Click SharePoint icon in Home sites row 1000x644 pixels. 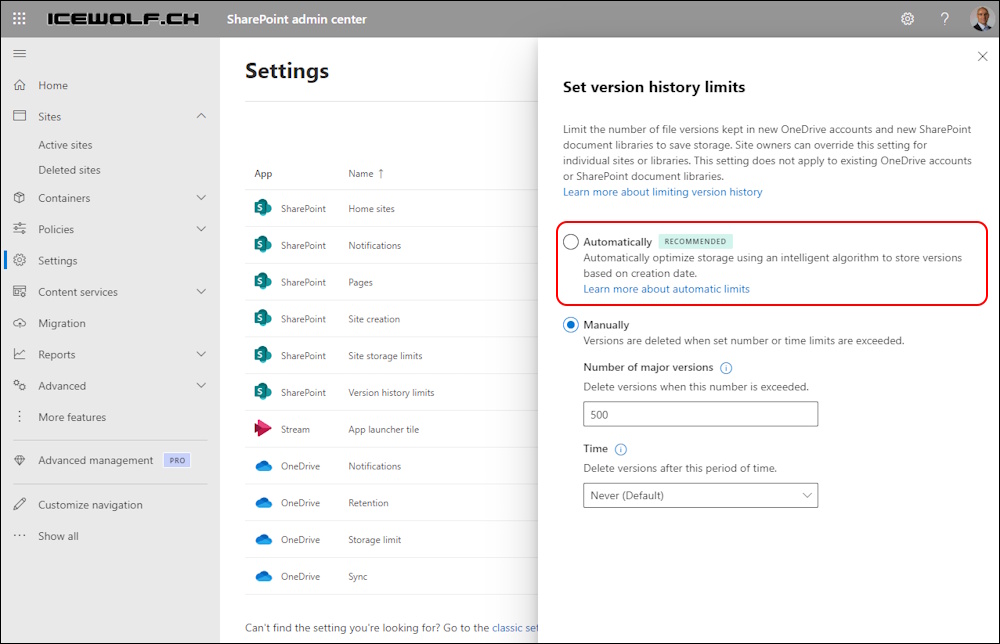click(263, 208)
